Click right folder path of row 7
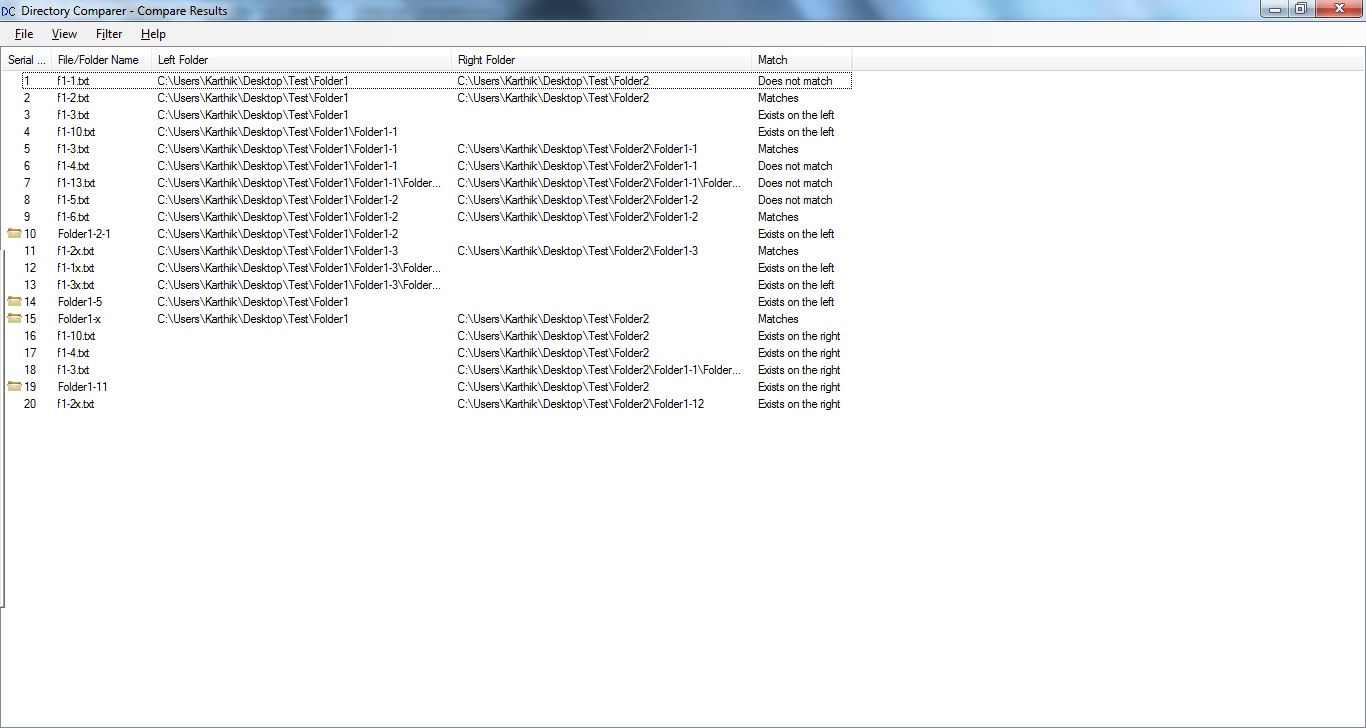The image size is (1366, 728). coord(599,183)
